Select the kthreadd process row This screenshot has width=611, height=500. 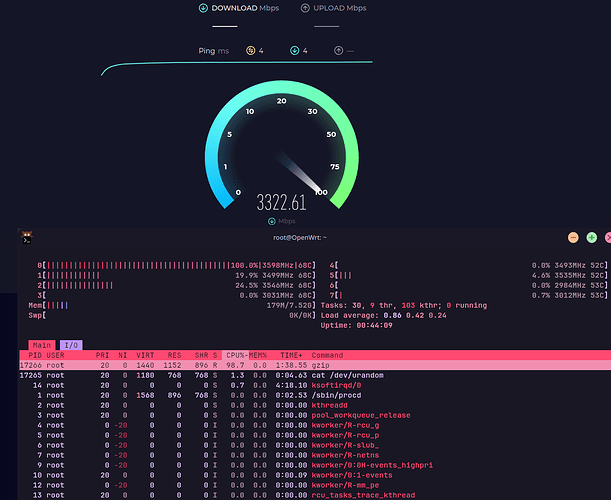point(315,405)
